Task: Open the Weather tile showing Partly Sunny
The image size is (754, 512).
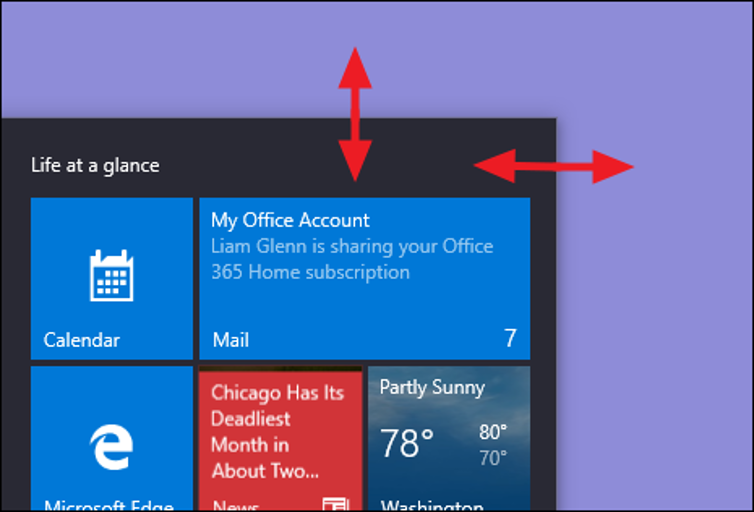Action: point(449,438)
